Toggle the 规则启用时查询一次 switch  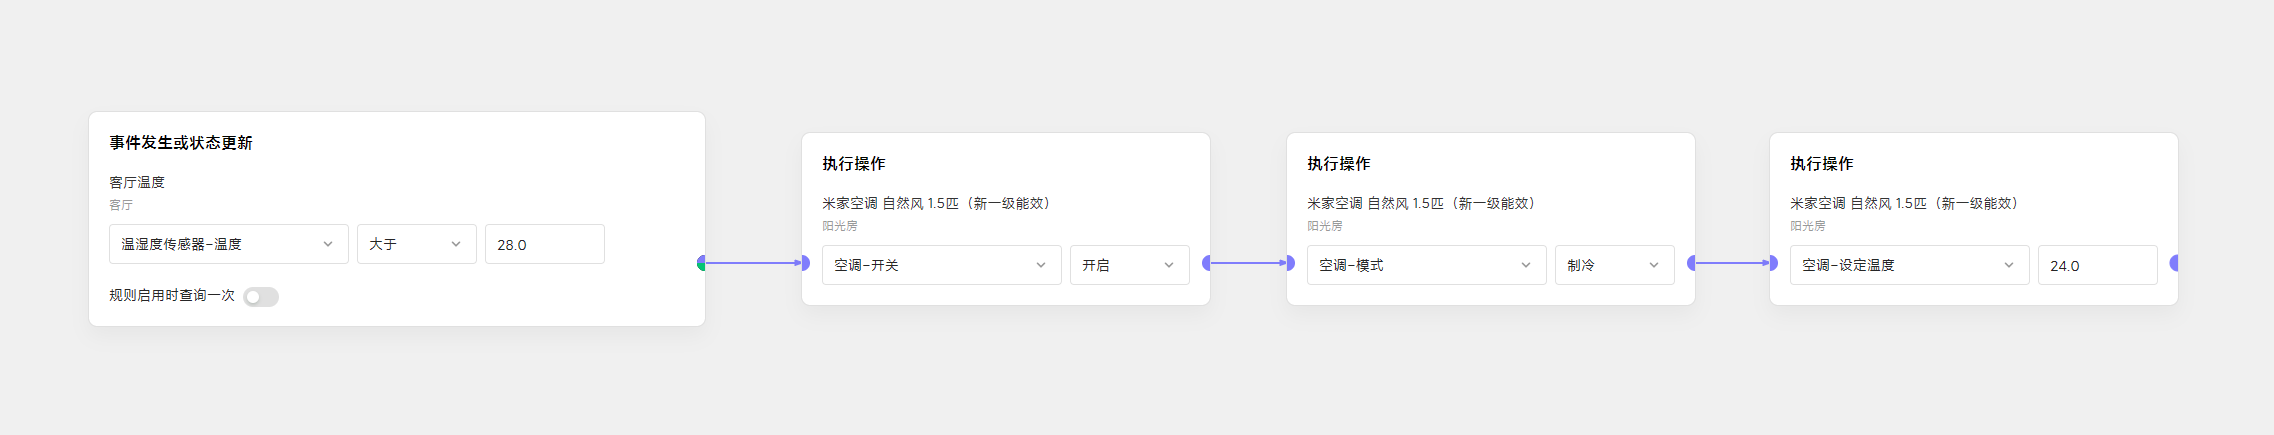click(x=261, y=297)
